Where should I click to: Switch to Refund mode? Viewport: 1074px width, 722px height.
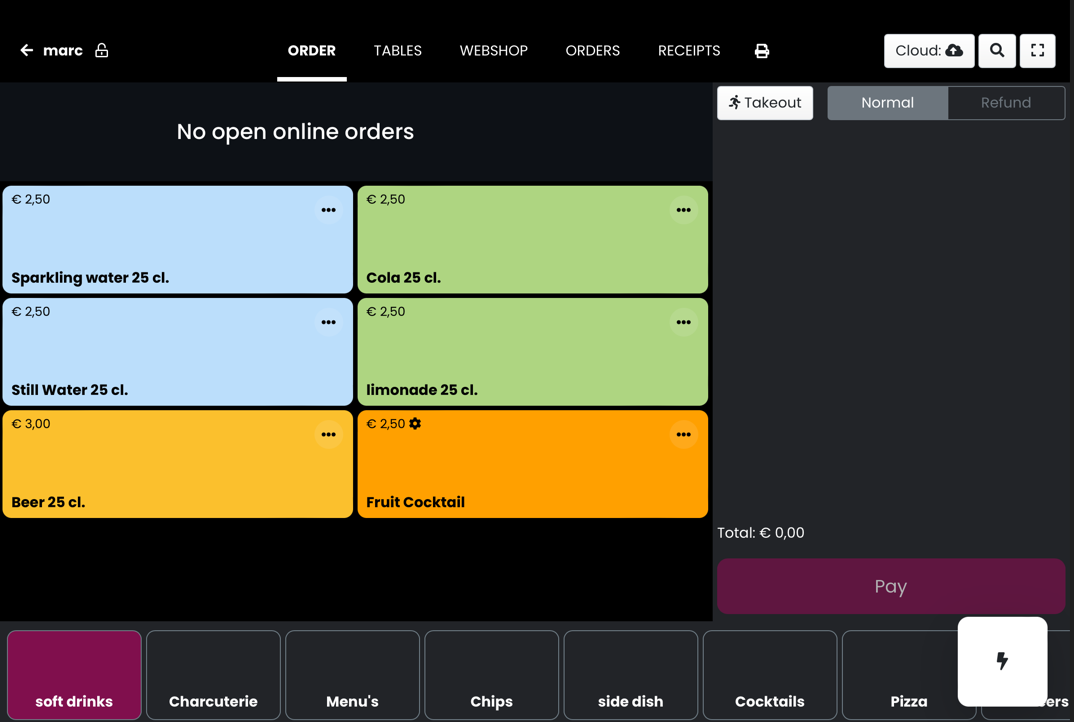(x=1006, y=103)
